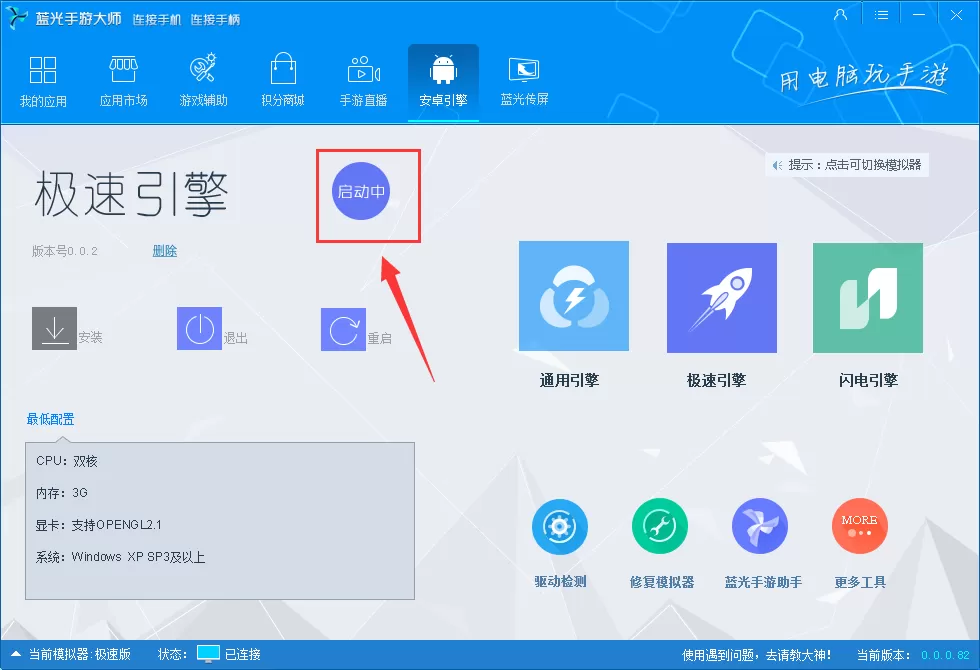Expand 当前模拟器 selector arrow in status bar

coord(16,654)
